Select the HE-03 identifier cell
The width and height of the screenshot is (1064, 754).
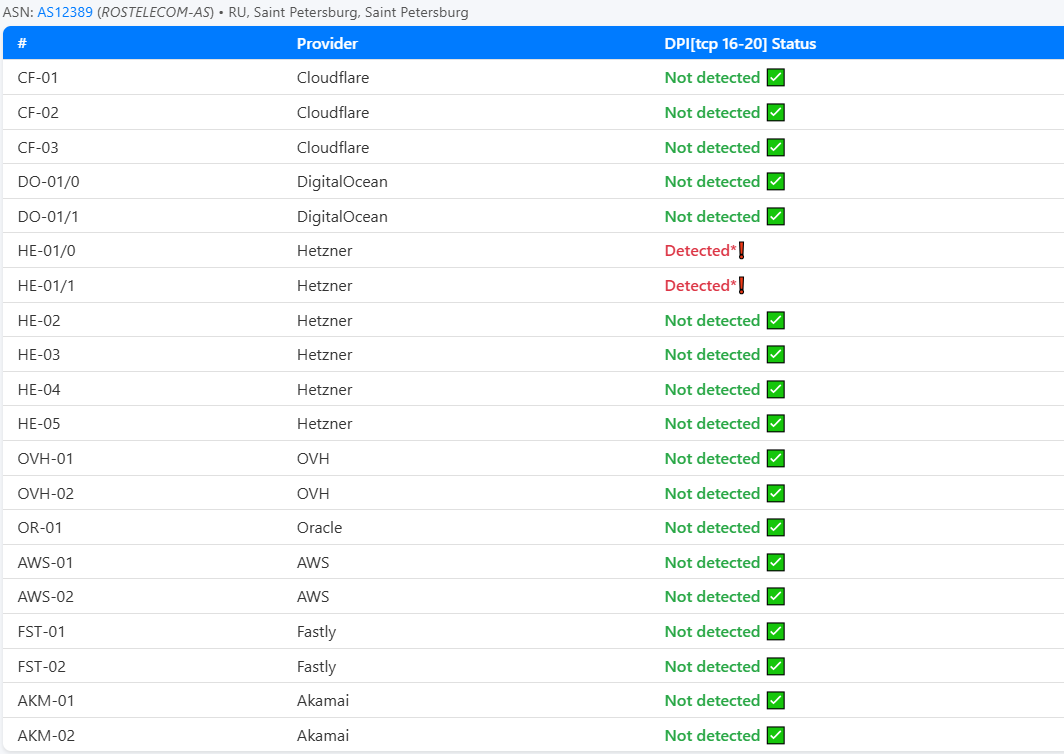coord(39,354)
